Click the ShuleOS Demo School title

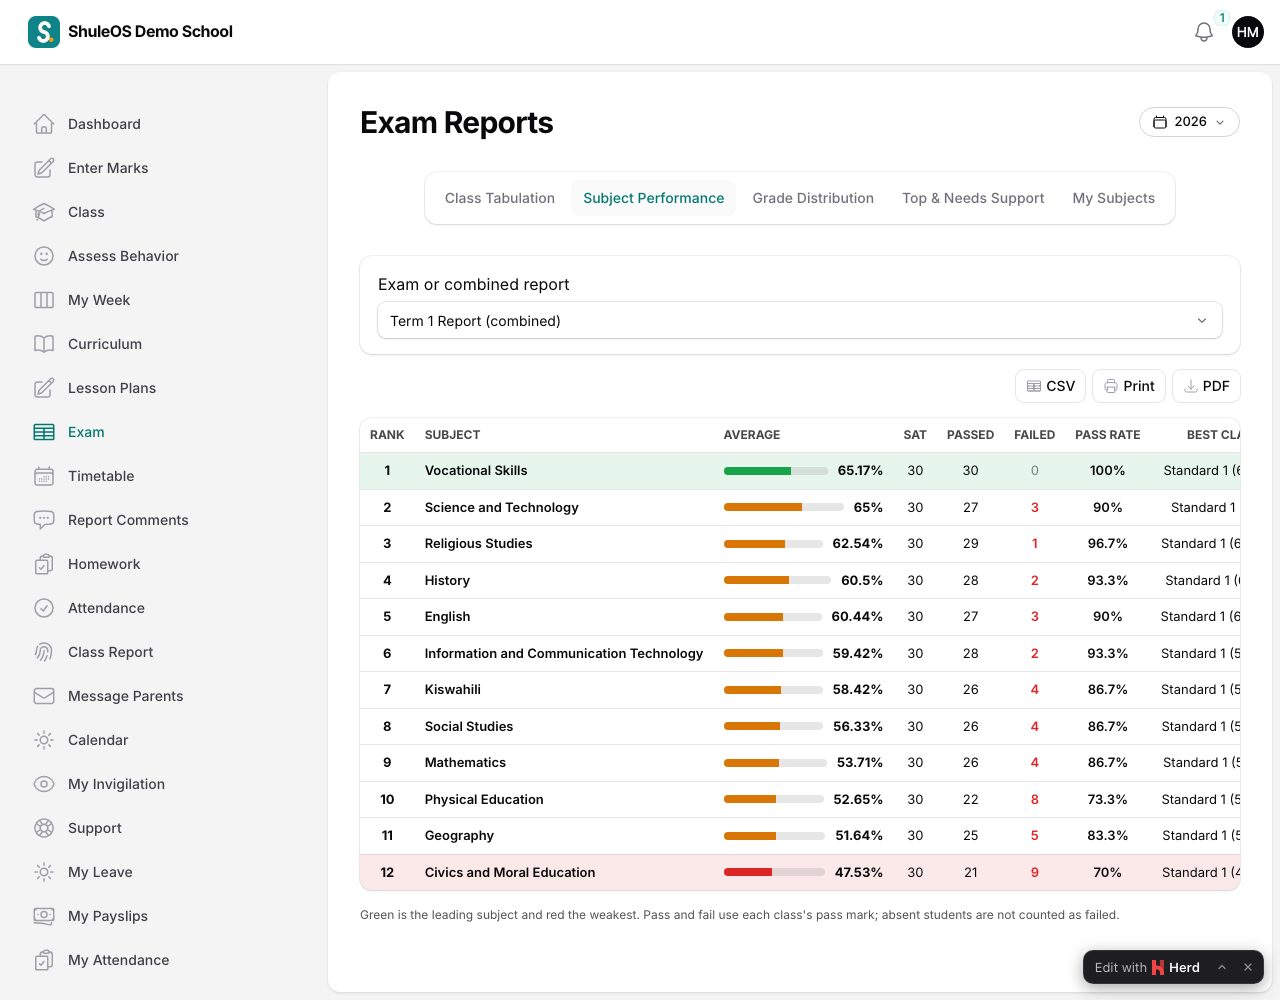pos(150,32)
